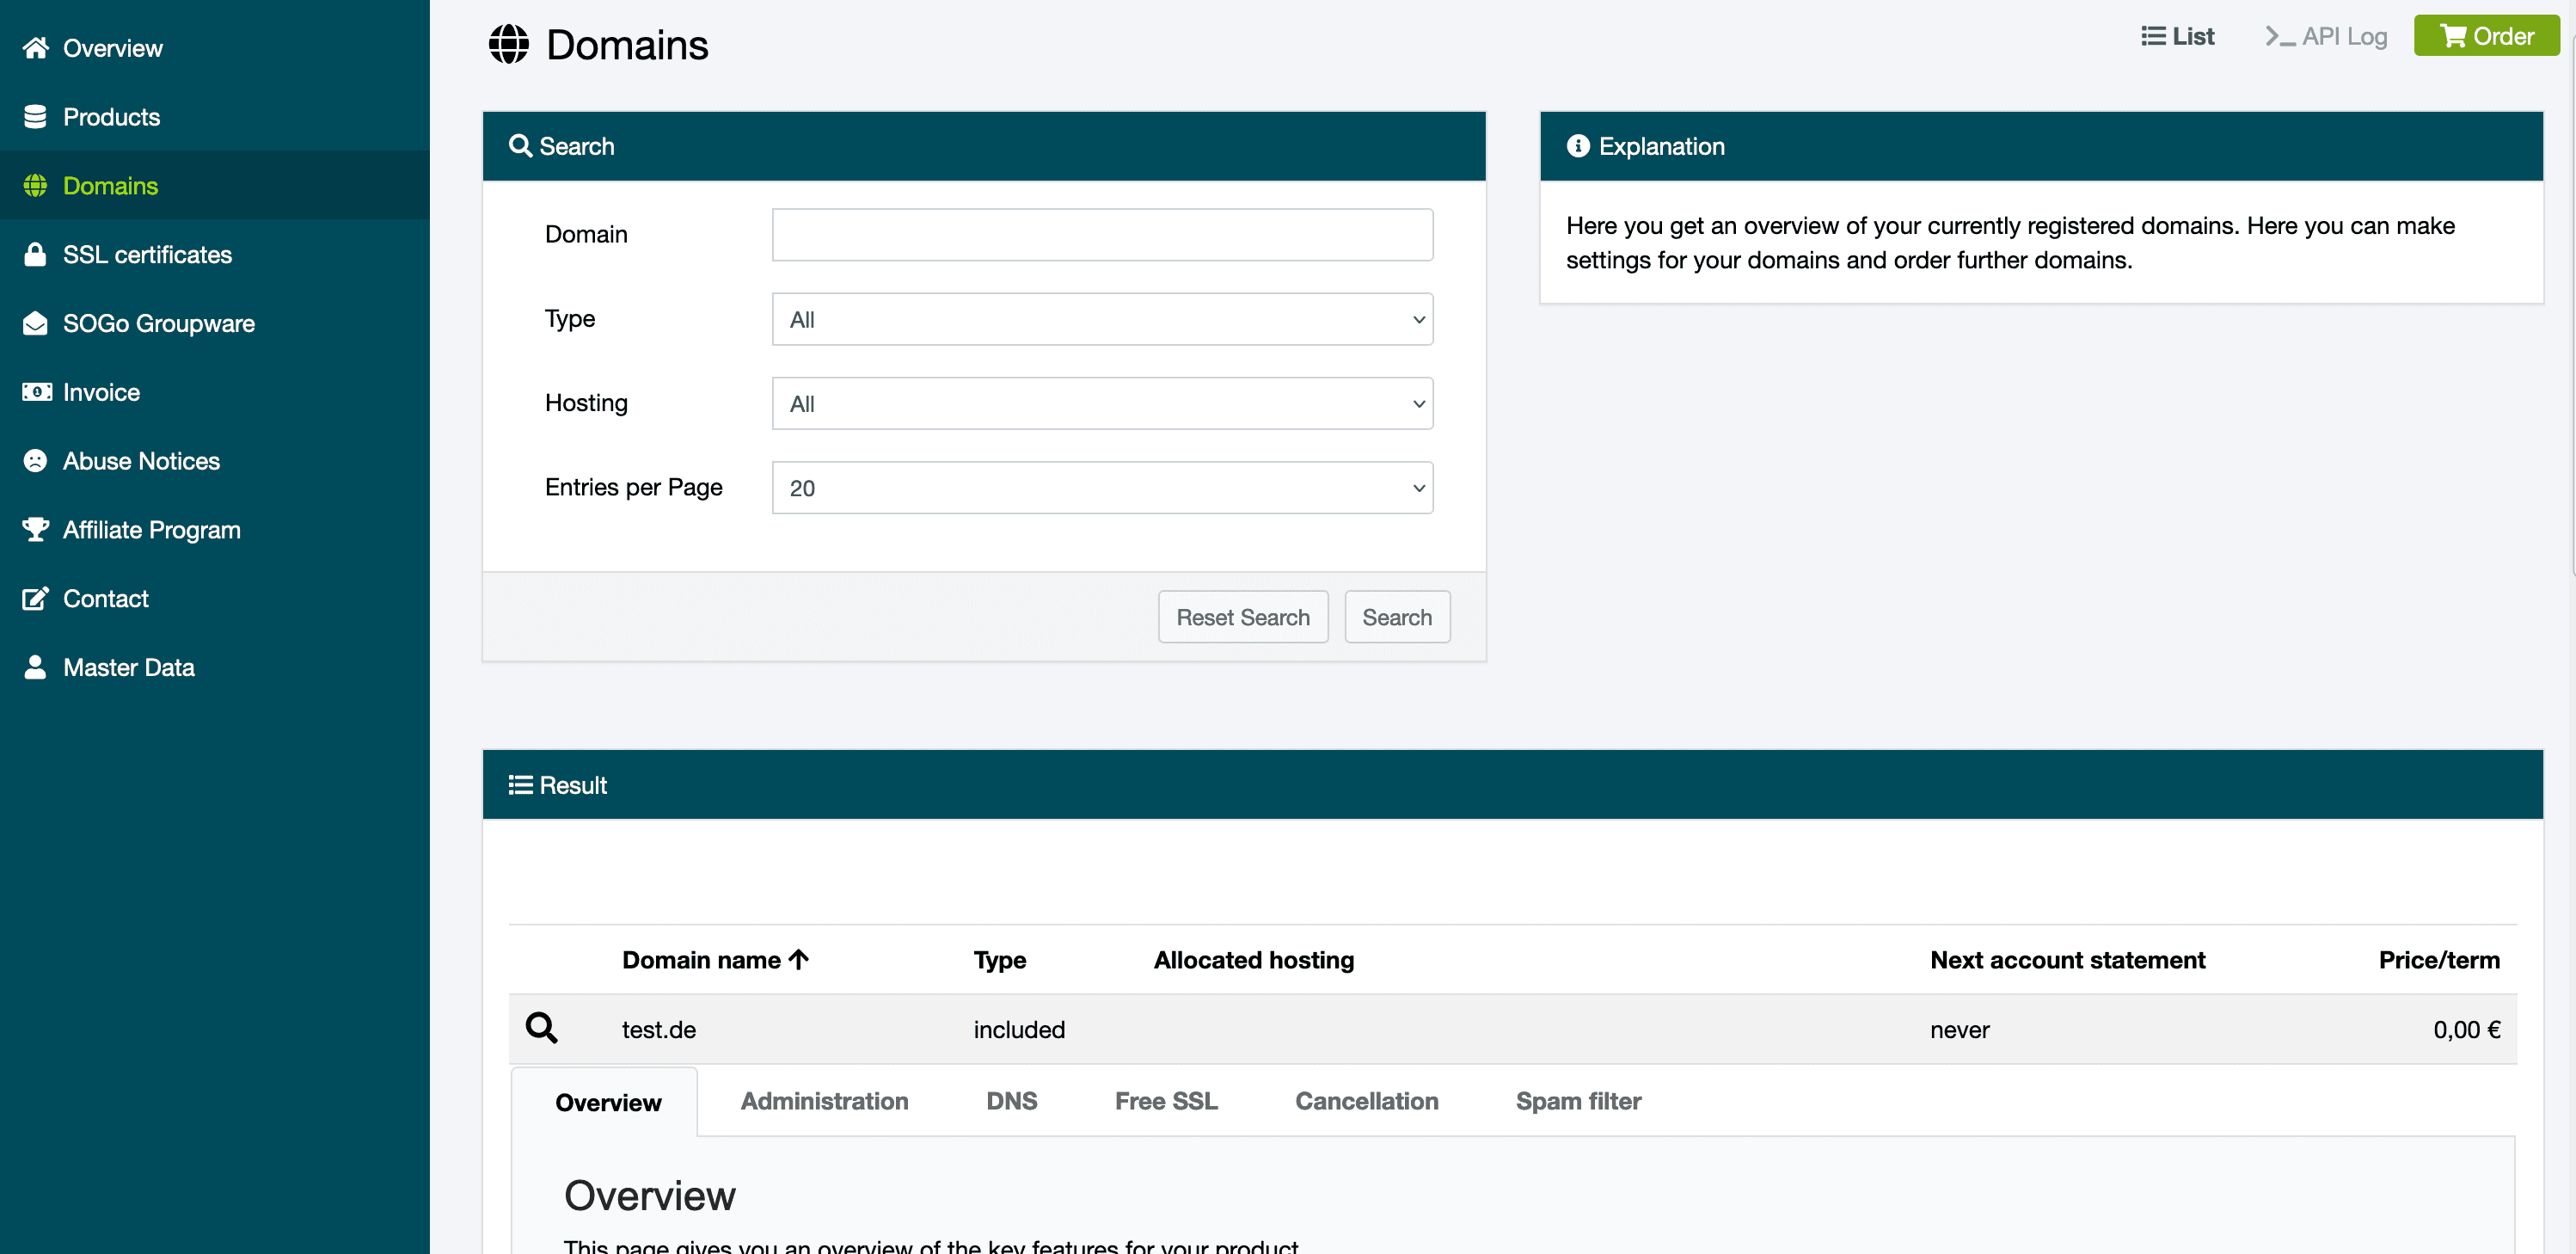Open SOGo Groupware via its envelope icon

[x=36, y=323]
